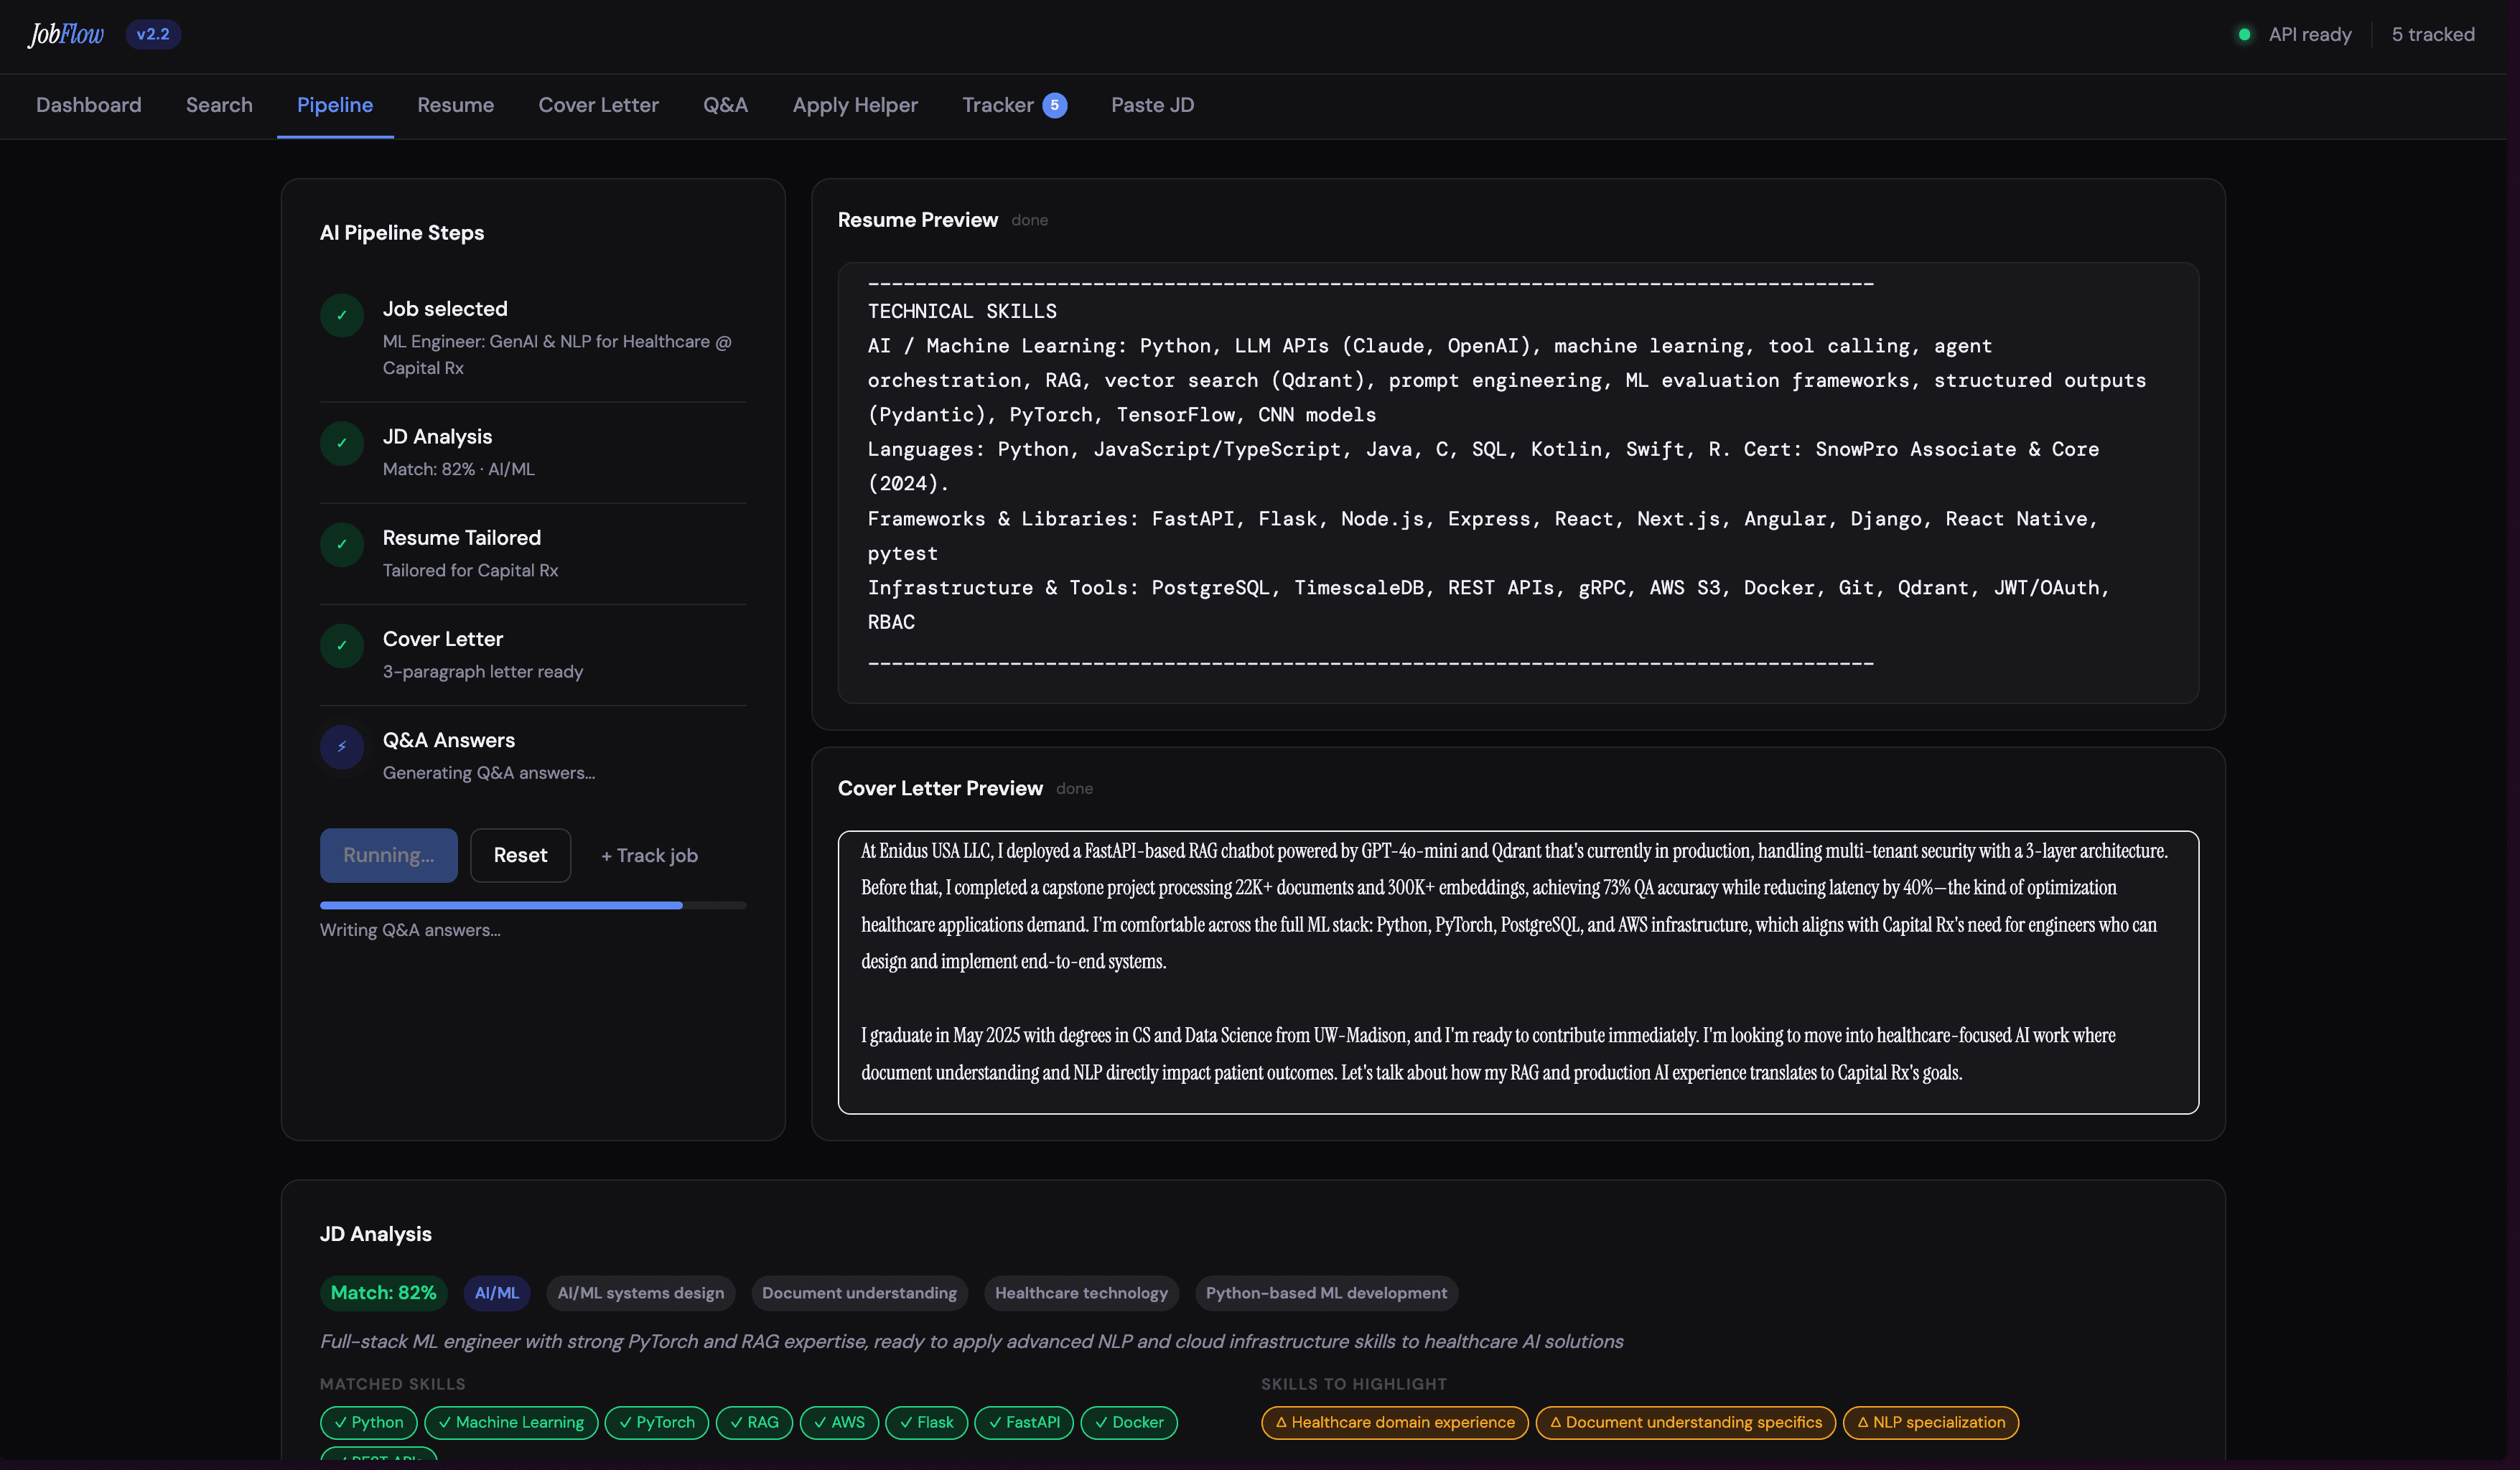Click the Docker matched skill chip

point(1129,1422)
